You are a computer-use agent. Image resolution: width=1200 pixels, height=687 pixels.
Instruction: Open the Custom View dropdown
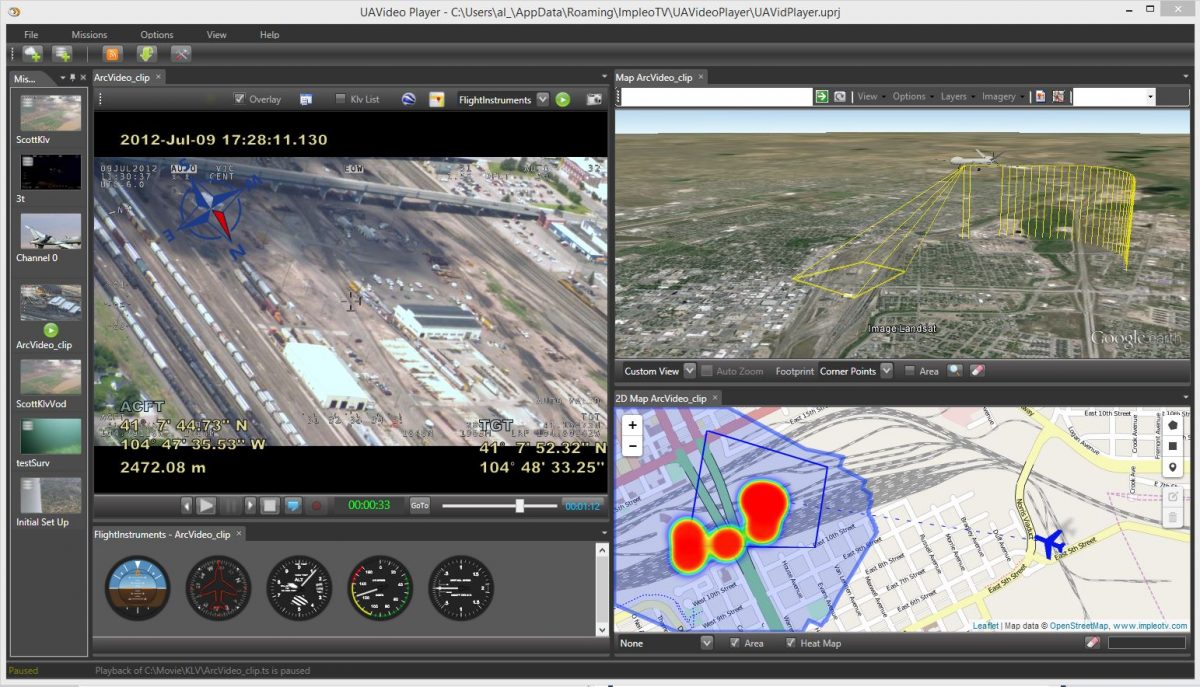tap(689, 371)
